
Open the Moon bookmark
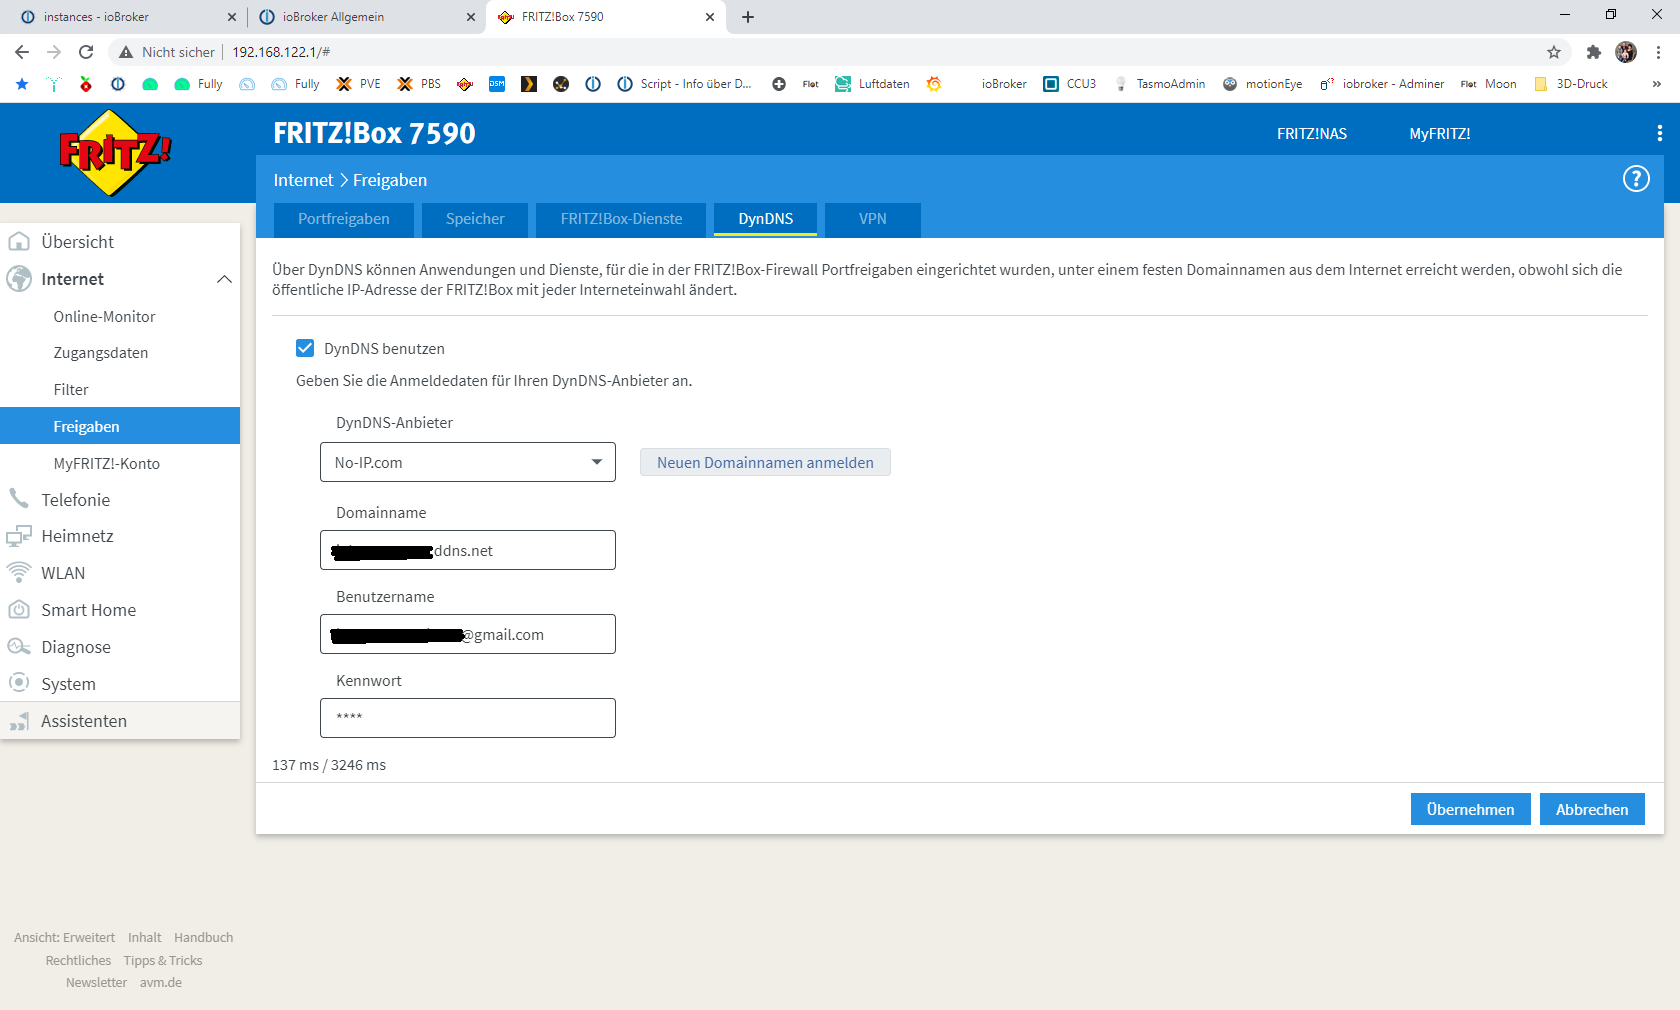pos(1489,84)
